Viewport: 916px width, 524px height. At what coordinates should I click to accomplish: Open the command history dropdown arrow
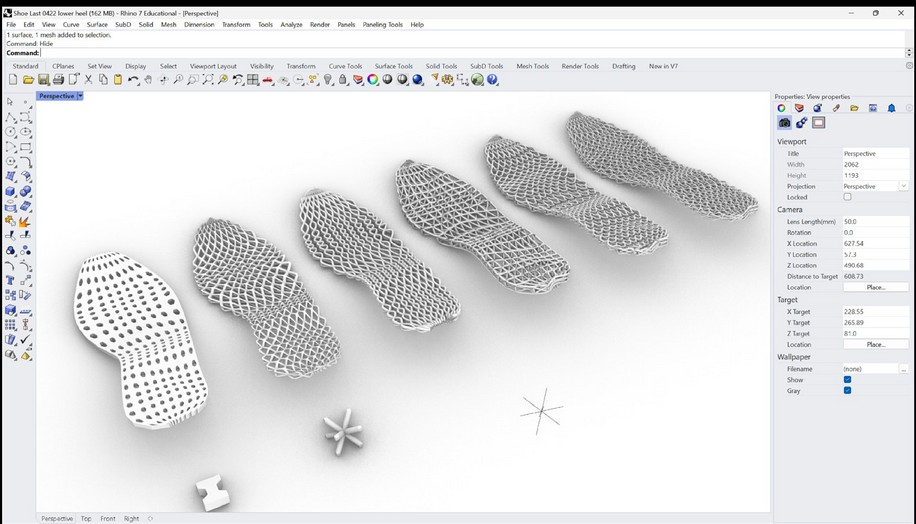click(x=908, y=53)
